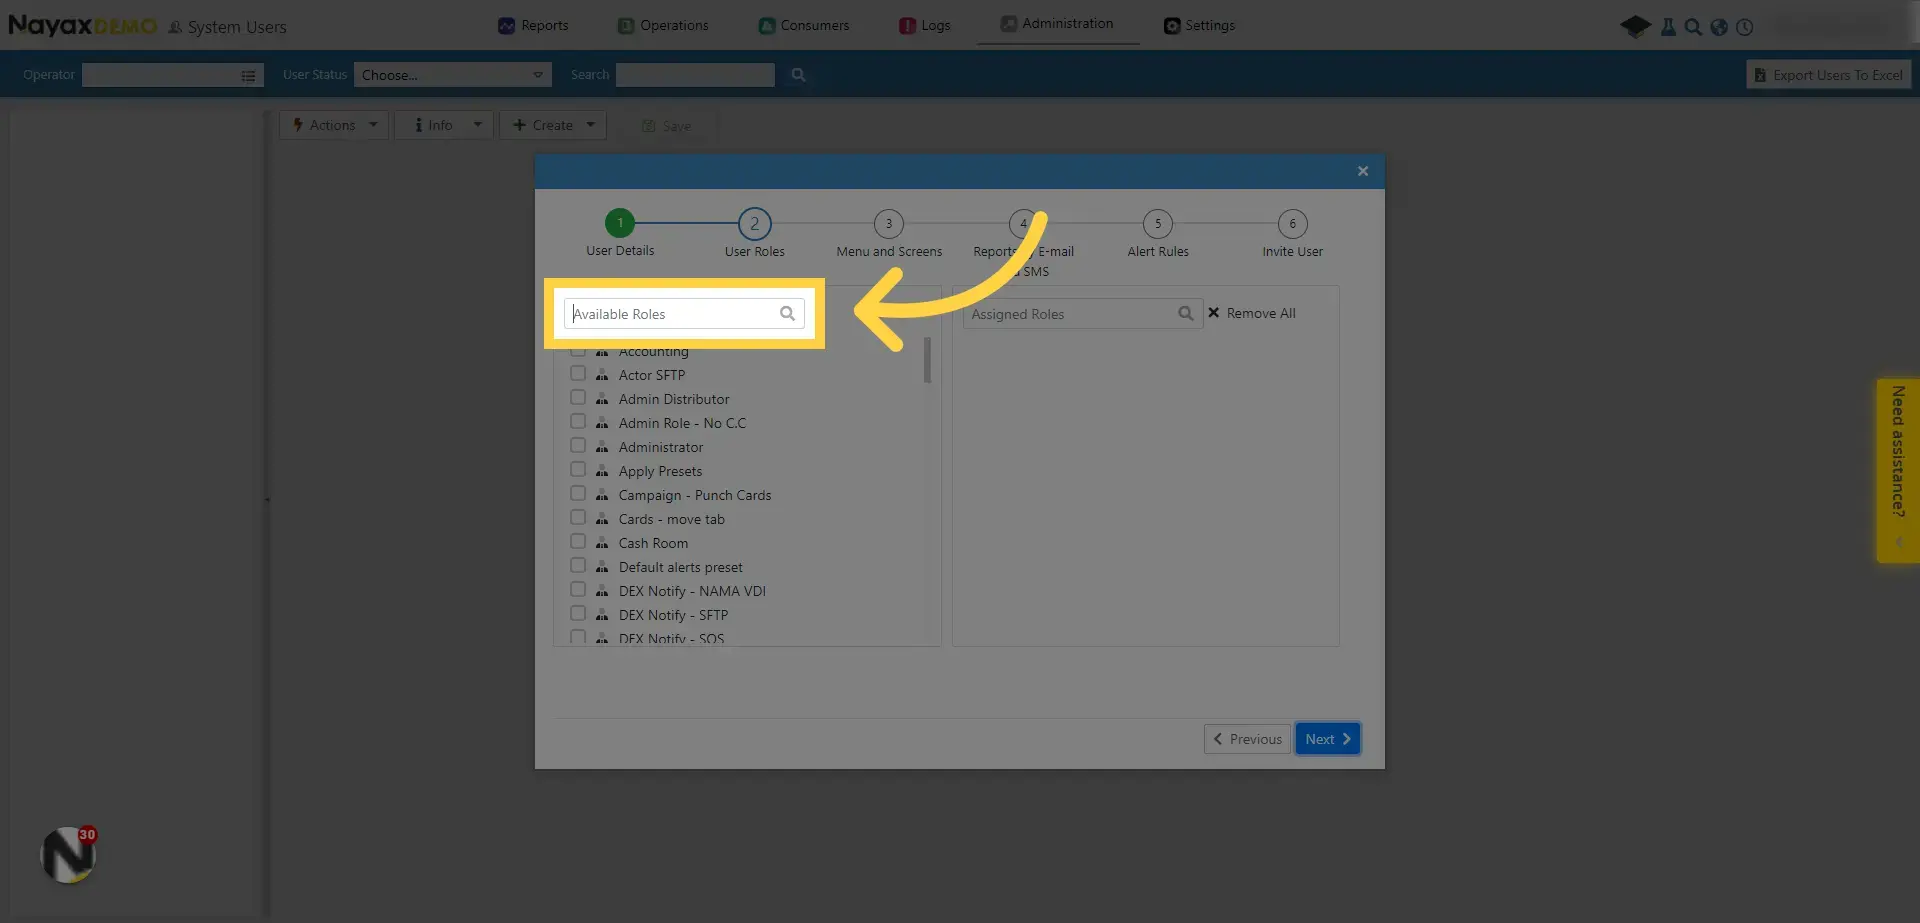Check the Admin Role - No C.C checkbox
Screen dimensions: 1920x923
pos(578,422)
